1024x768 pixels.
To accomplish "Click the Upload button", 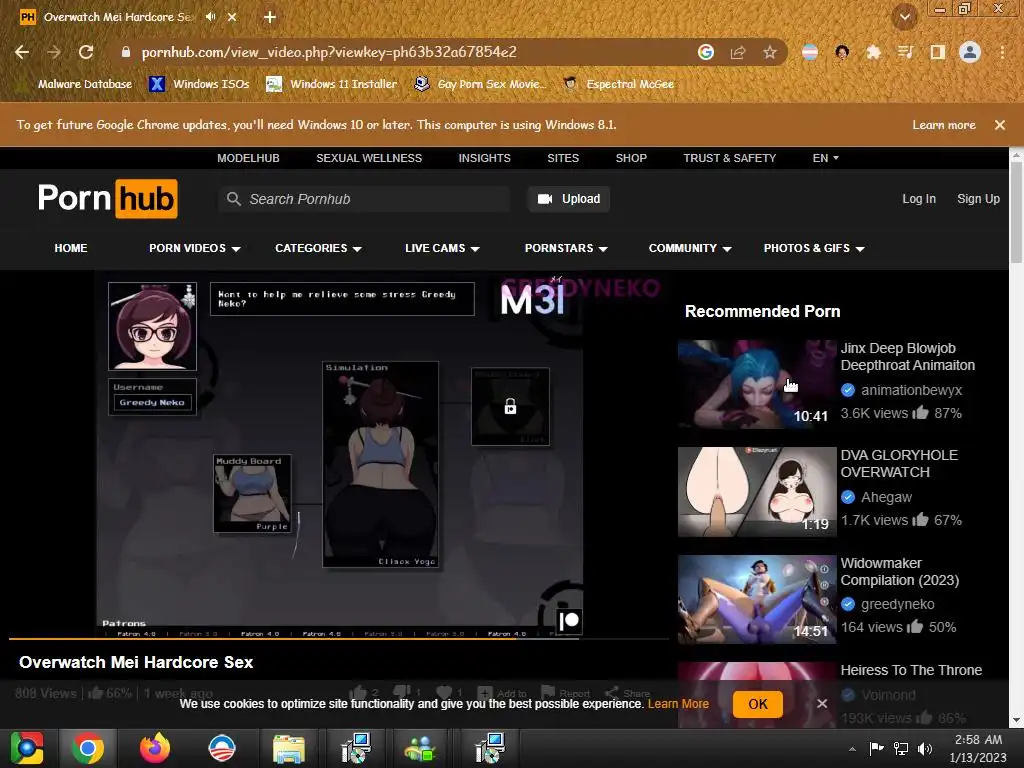I will click(x=569, y=199).
